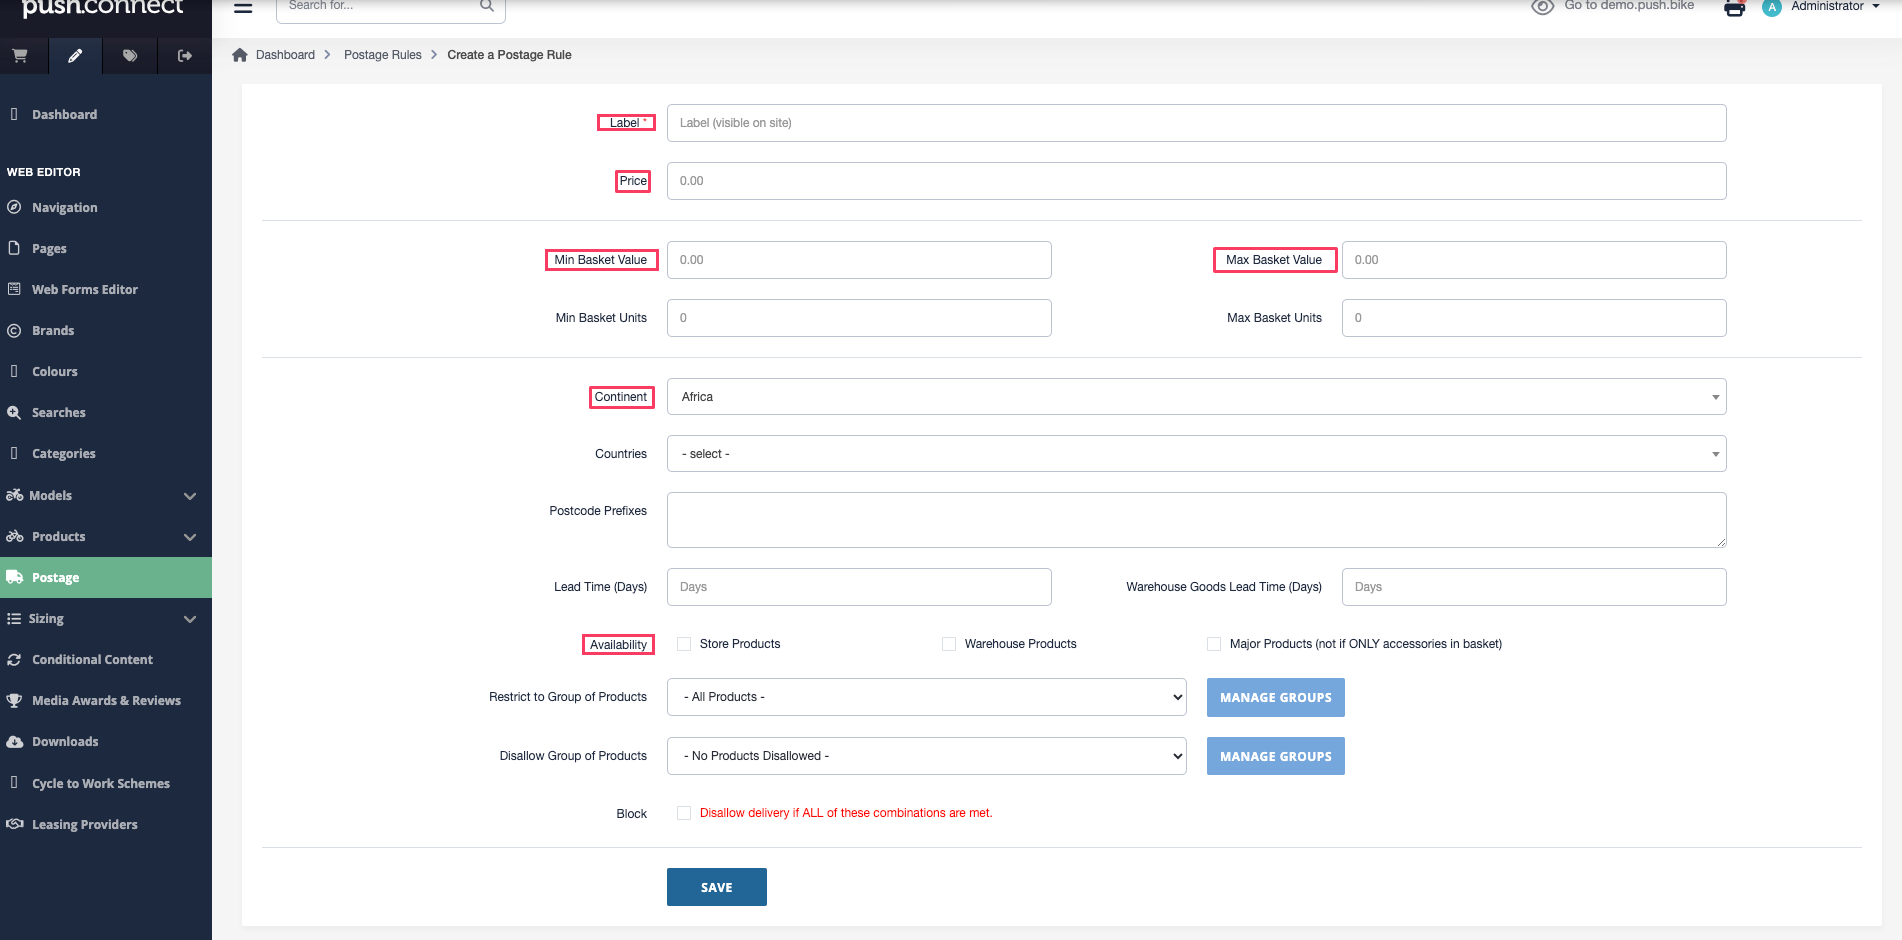Click the Label text input field
This screenshot has height=940, width=1902.
(x=1196, y=123)
